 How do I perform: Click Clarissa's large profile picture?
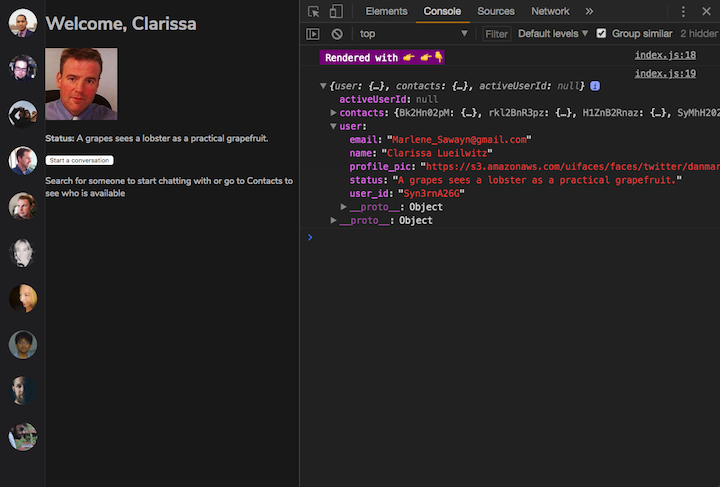coord(81,84)
